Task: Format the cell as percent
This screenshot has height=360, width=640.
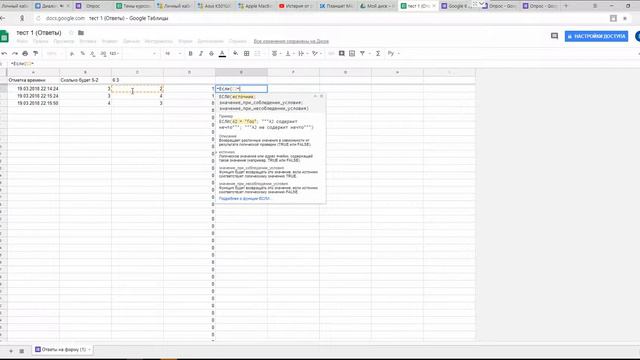Action: (x=82, y=53)
